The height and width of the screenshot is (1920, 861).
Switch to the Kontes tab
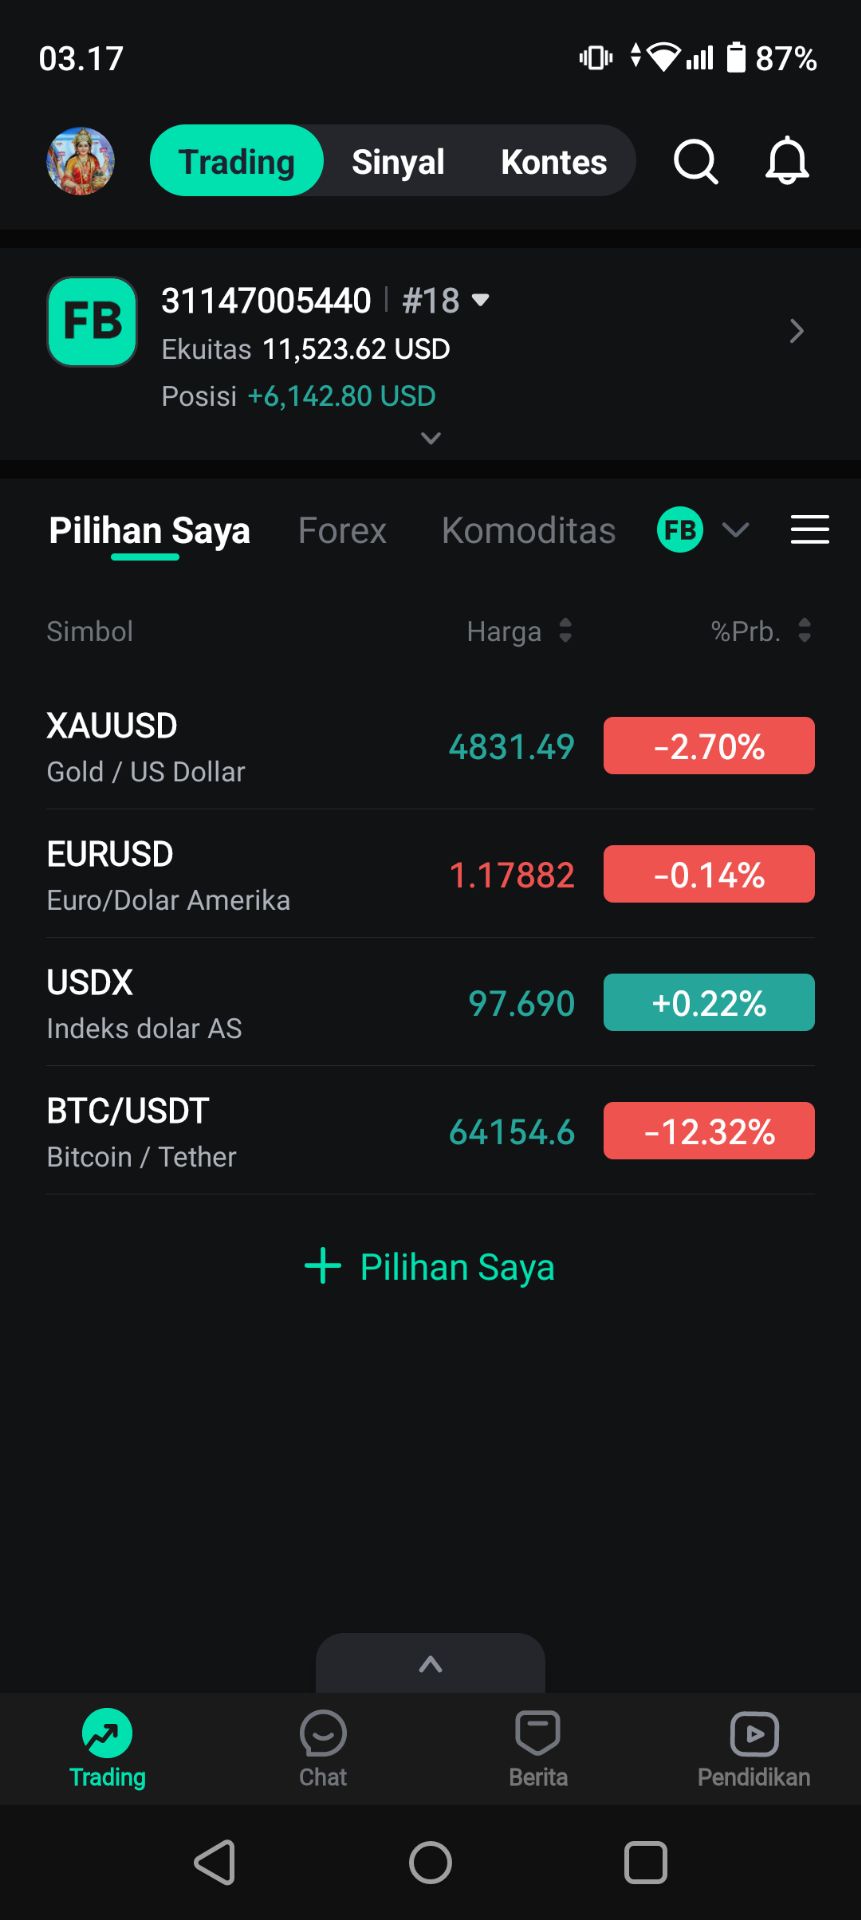click(x=553, y=161)
